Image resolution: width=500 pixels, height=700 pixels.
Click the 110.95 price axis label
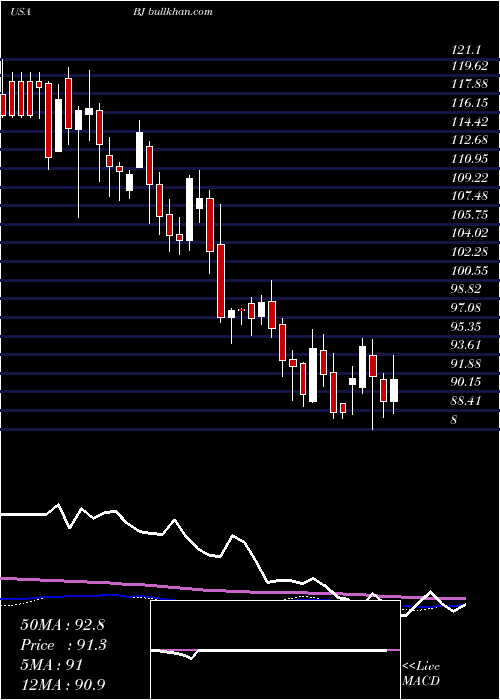469,159
